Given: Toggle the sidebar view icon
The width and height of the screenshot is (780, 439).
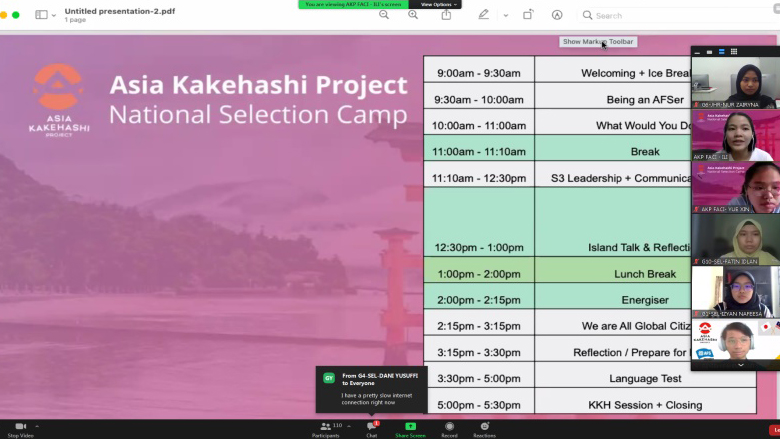Looking at the screenshot, I should pos(41,15).
